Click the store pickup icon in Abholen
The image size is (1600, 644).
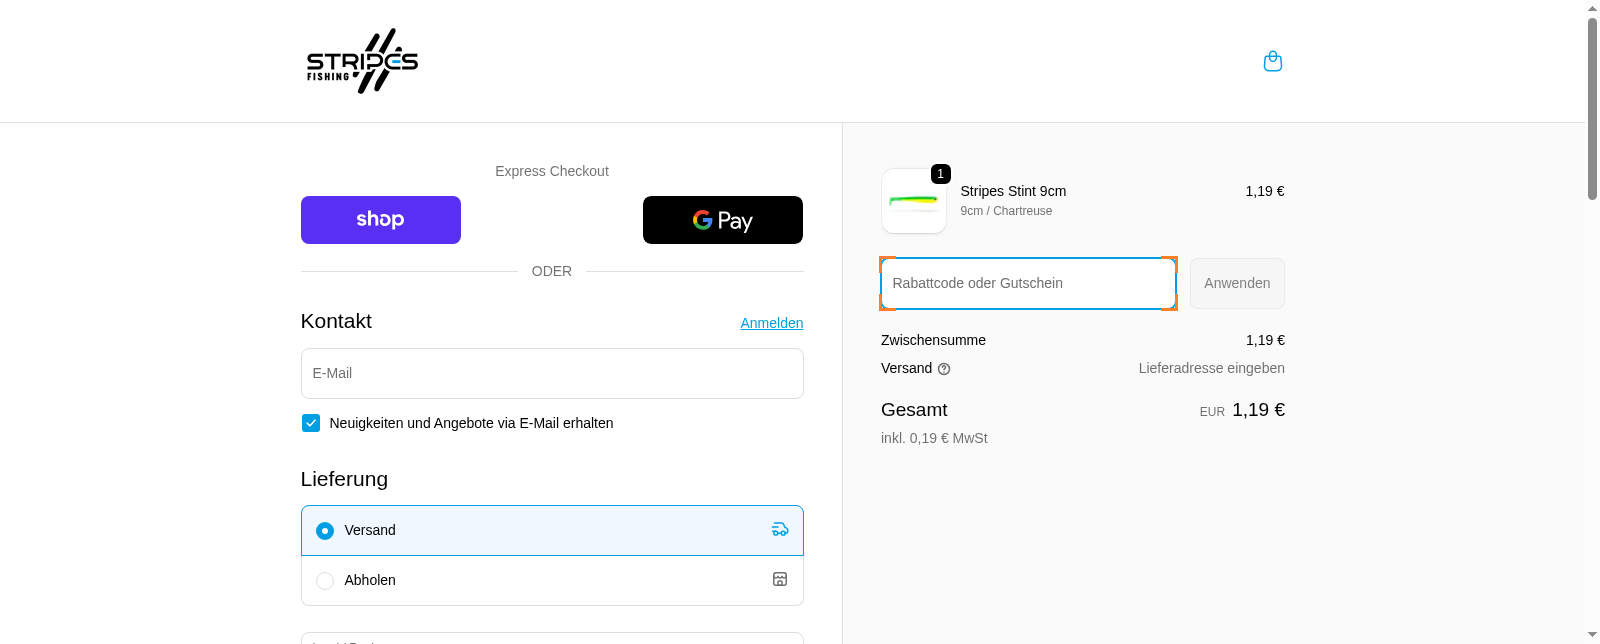click(x=780, y=580)
